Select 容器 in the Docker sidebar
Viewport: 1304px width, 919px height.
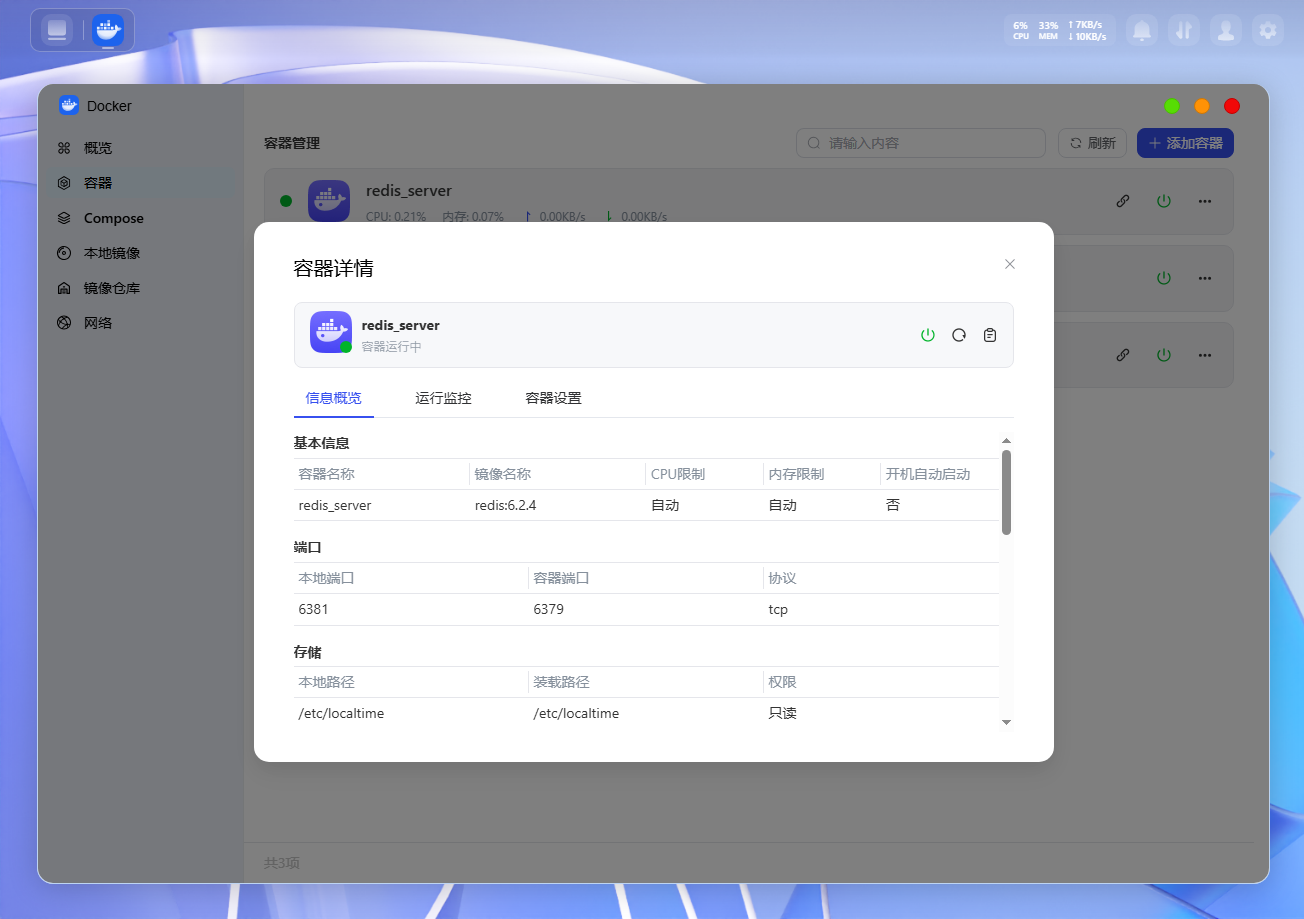[142, 183]
